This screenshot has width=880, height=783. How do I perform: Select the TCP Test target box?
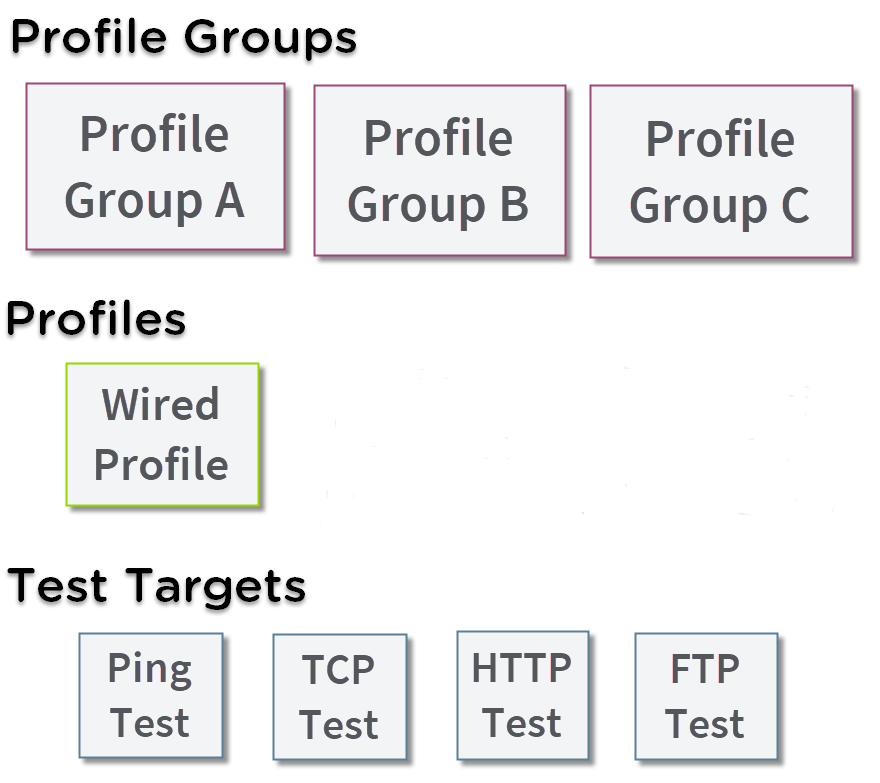(x=340, y=697)
